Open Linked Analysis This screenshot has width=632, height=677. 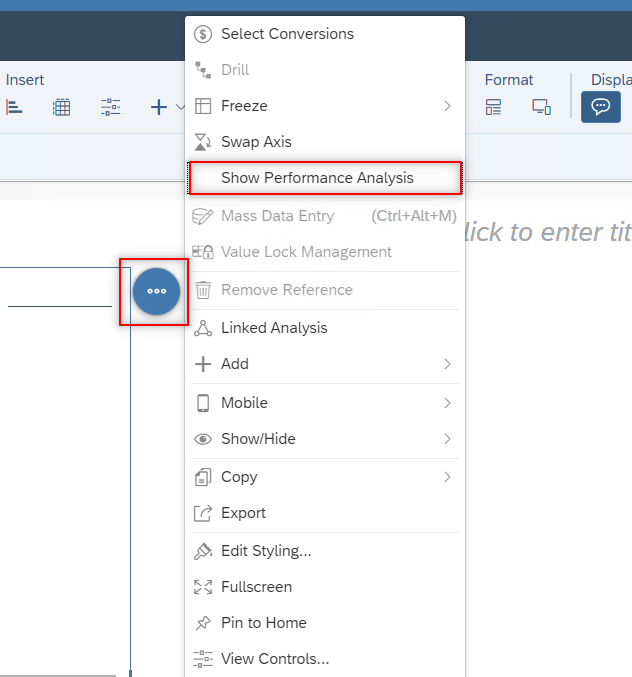click(325, 328)
